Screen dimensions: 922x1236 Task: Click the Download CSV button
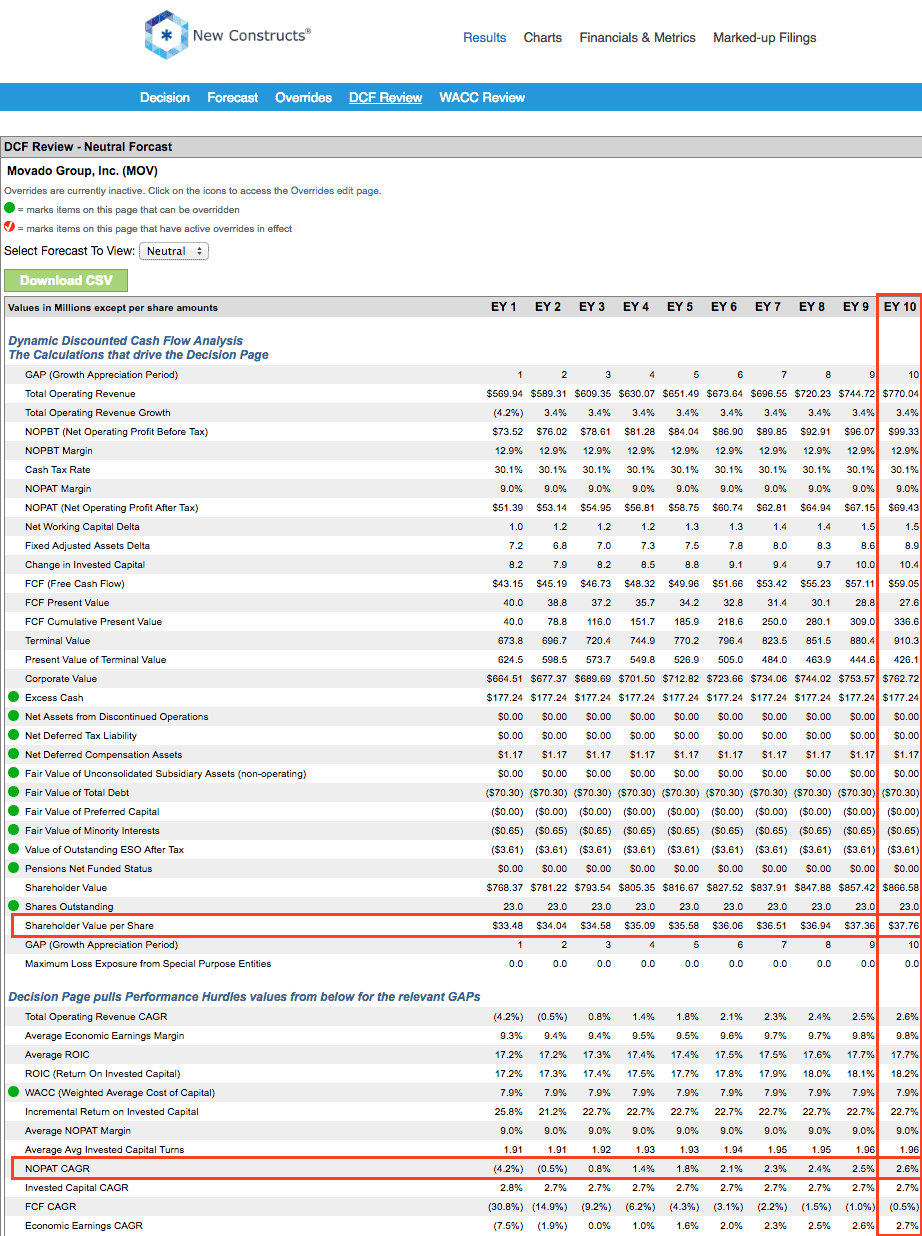pyautogui.click(x=66, y=280)
